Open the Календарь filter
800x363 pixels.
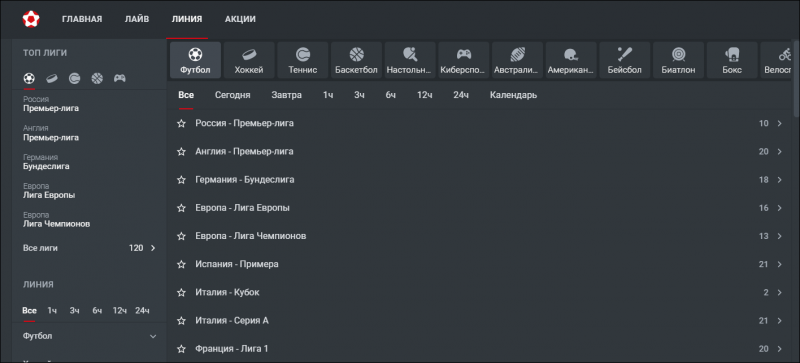pyautogui.click(x=513, y=95)
